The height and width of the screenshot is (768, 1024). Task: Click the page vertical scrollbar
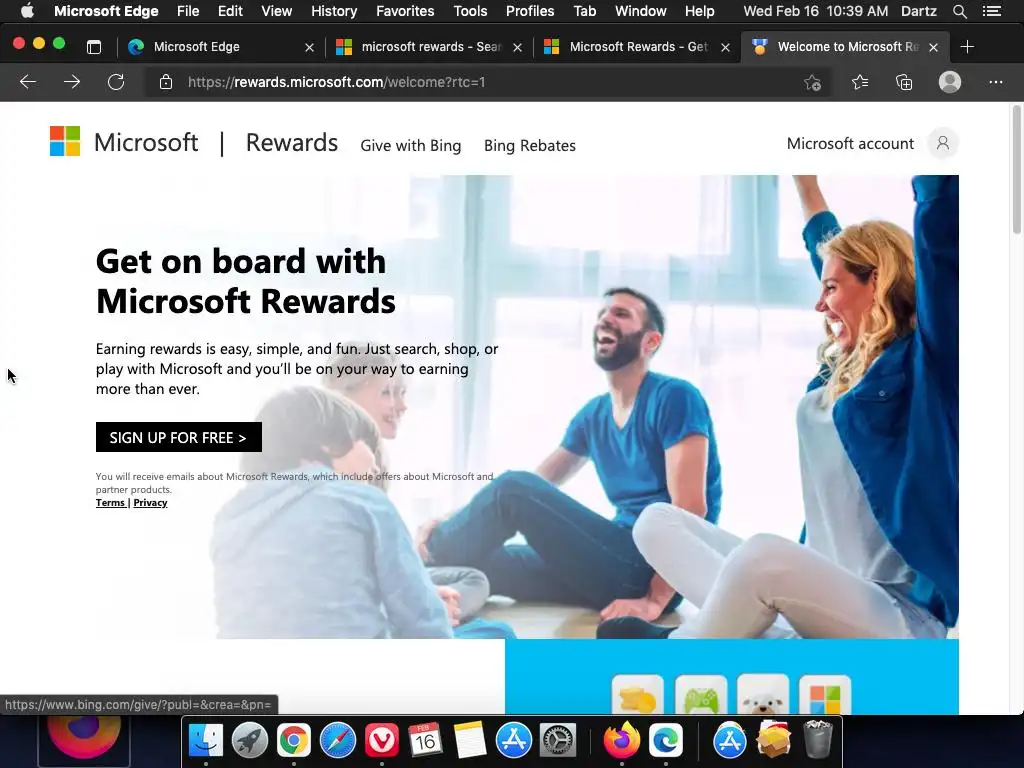pyautogui.click(x=1017, y=168)
